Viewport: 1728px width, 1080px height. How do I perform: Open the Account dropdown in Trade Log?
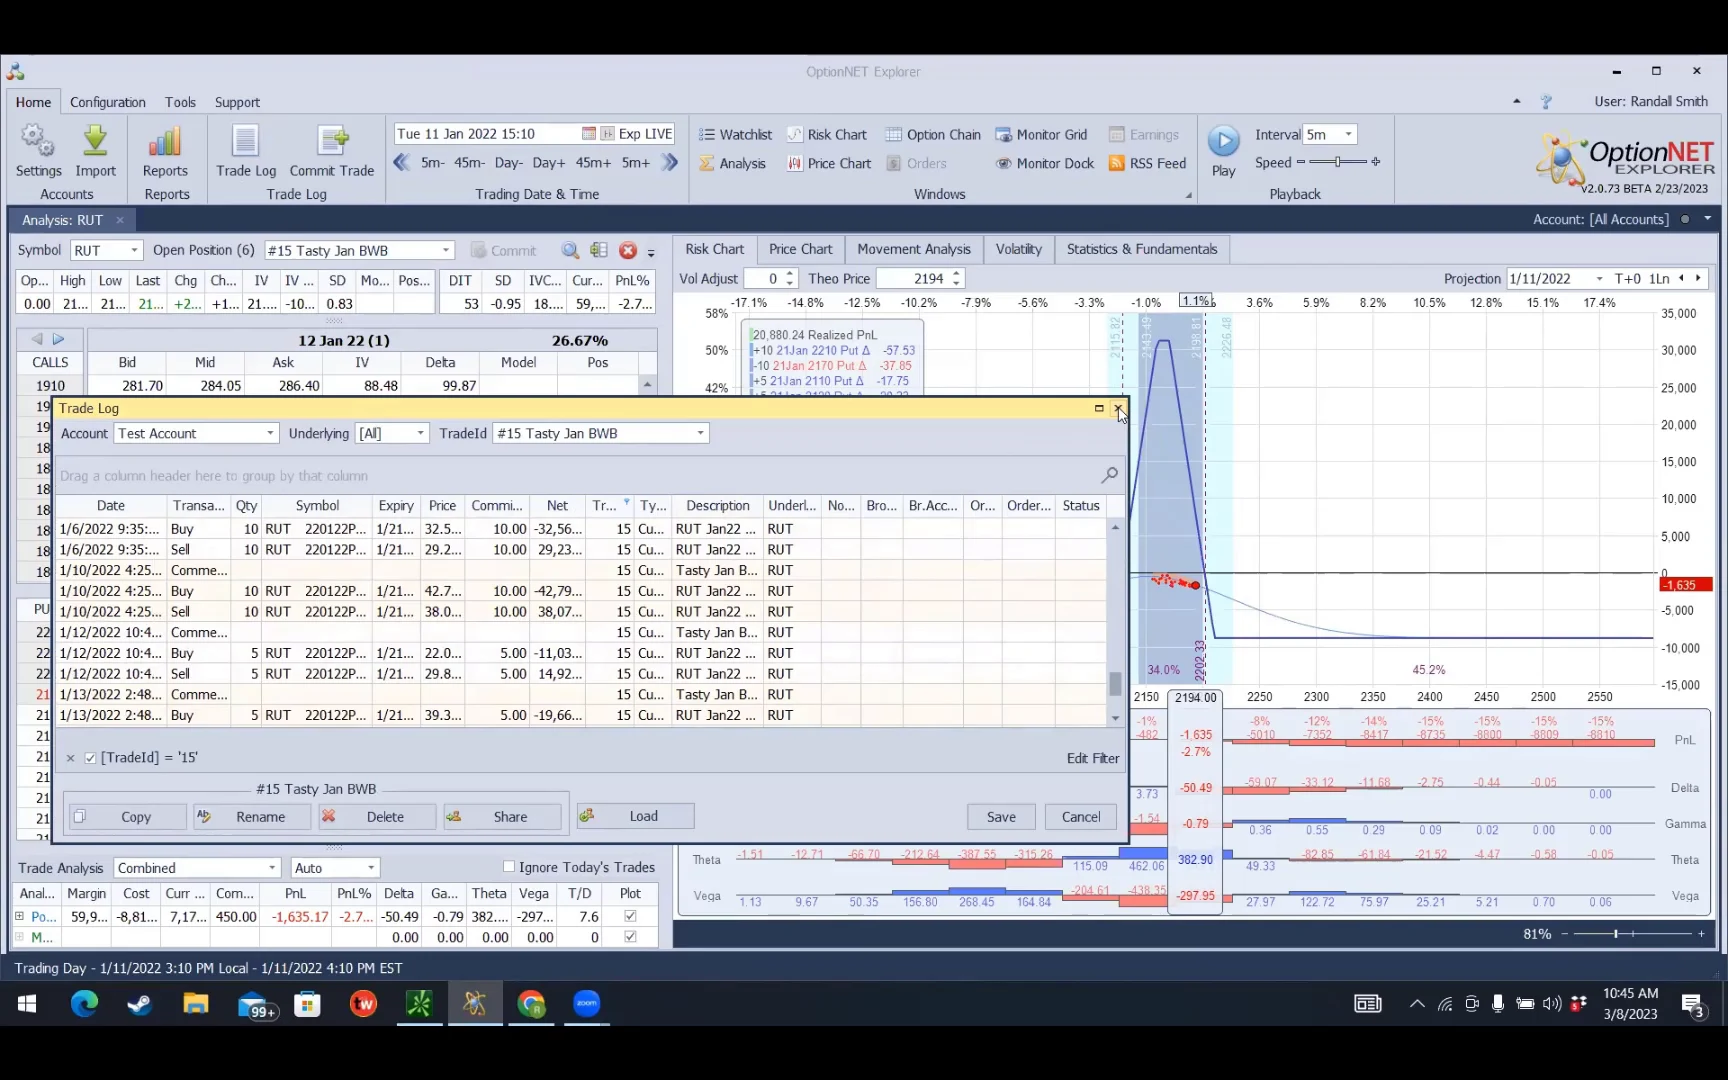pos(270,434)
